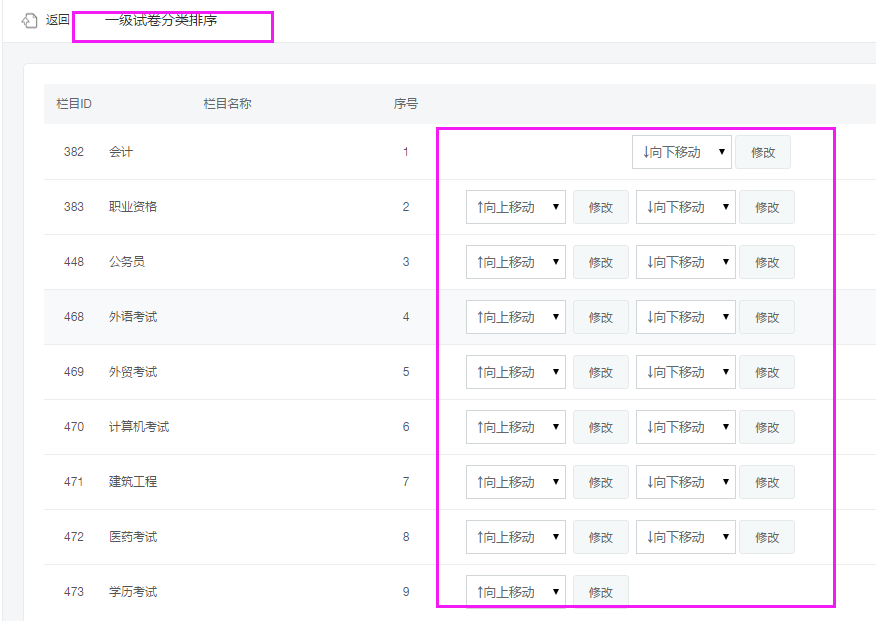Click the back arrow icon beside 返回
The width and height of the screenshot is (876, 621).
(29, 21)
